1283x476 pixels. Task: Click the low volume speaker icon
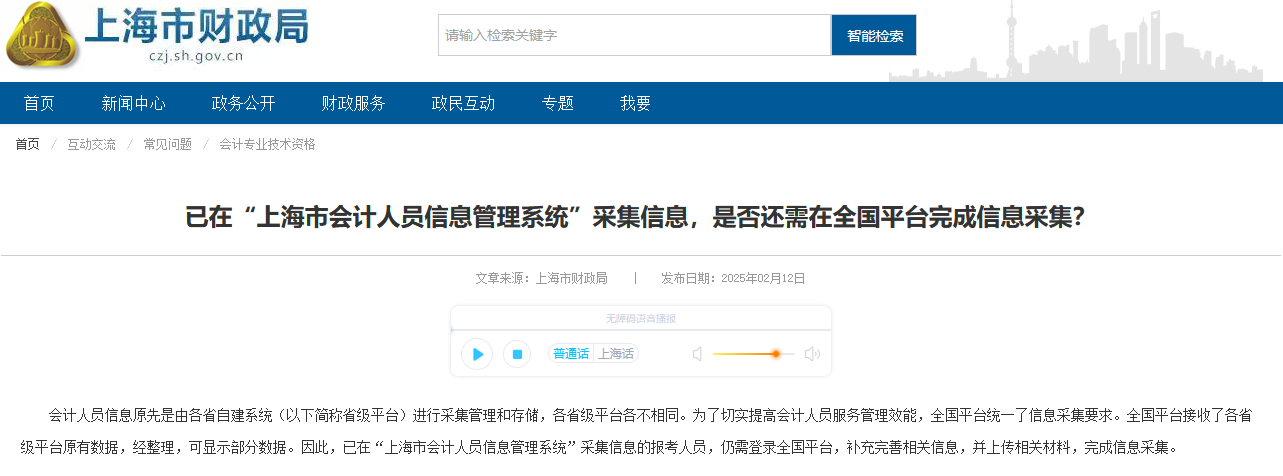click(x=697, y=354)
